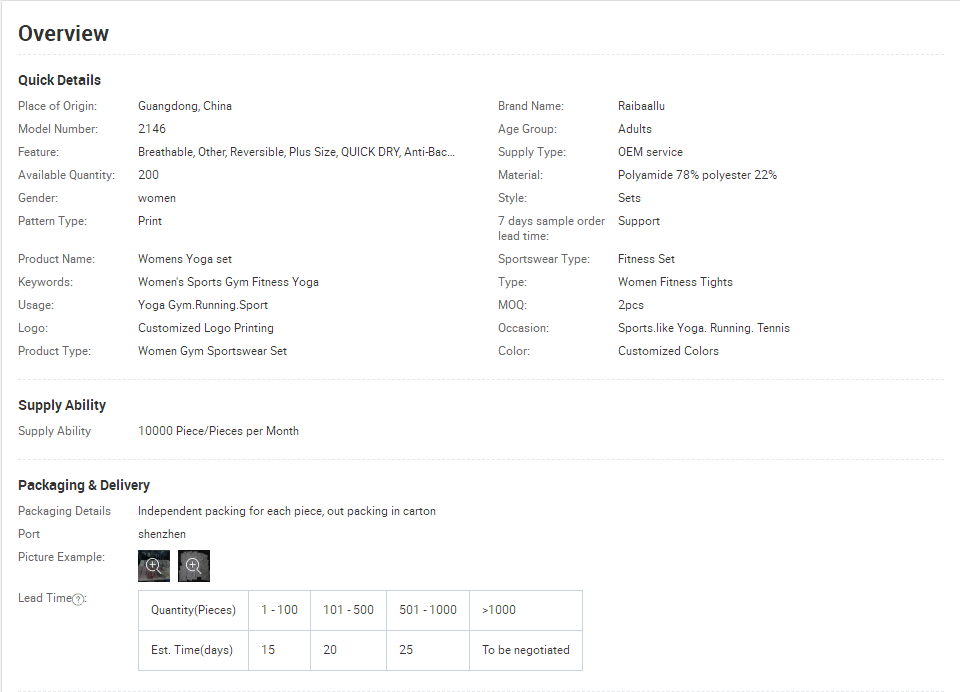Click the Material value 'Polyamide 78% polyester 22%'
960x692 pixels.
click(697, 175)
